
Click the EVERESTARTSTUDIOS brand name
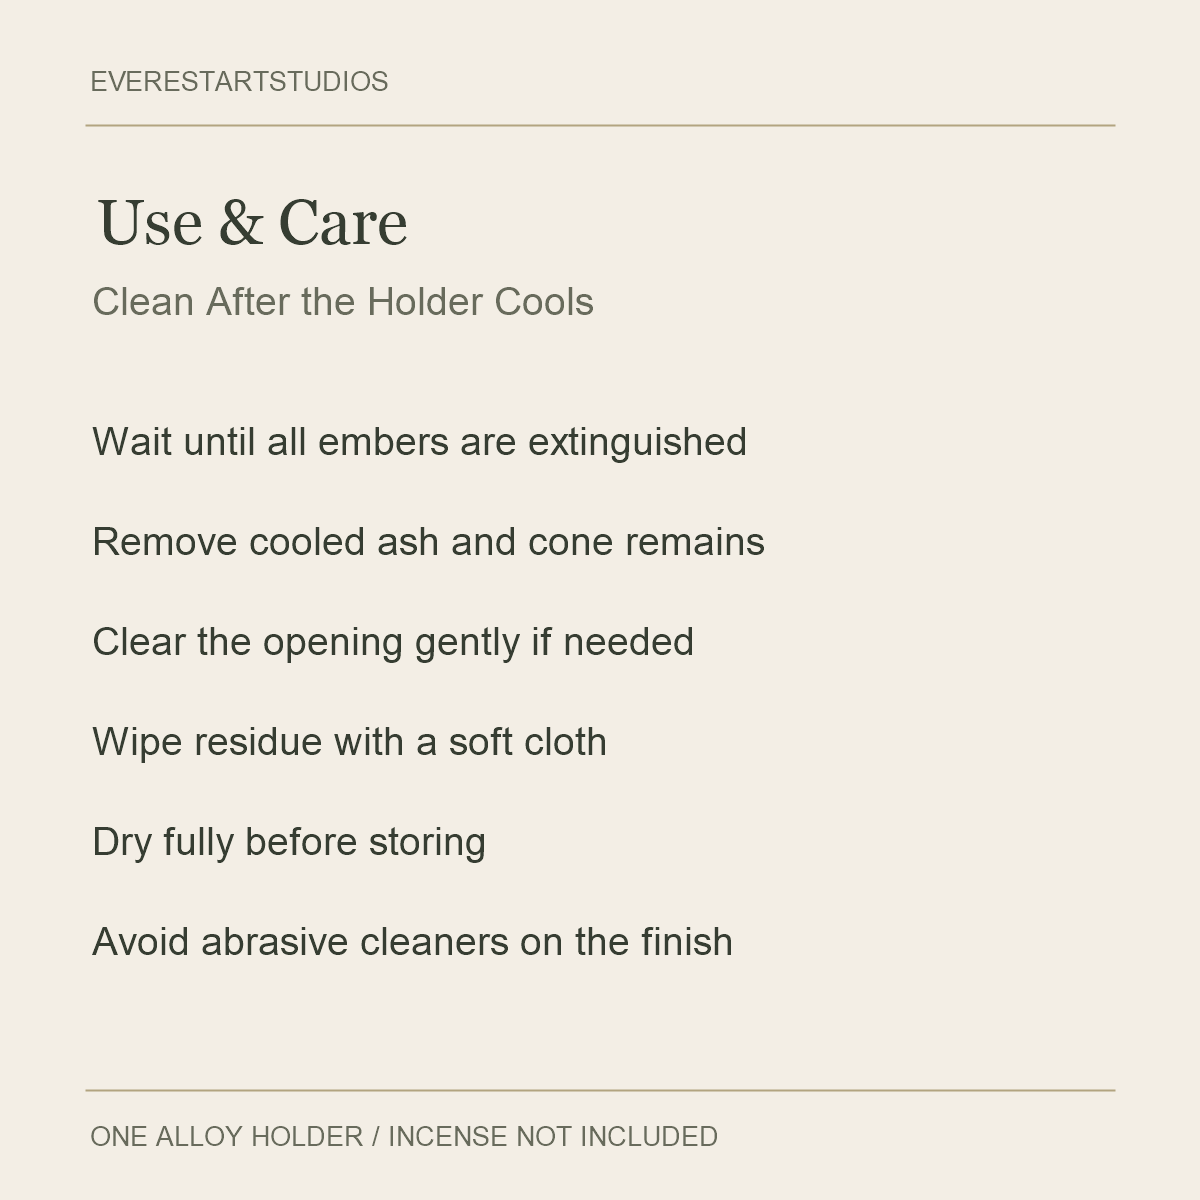[239, 82]
